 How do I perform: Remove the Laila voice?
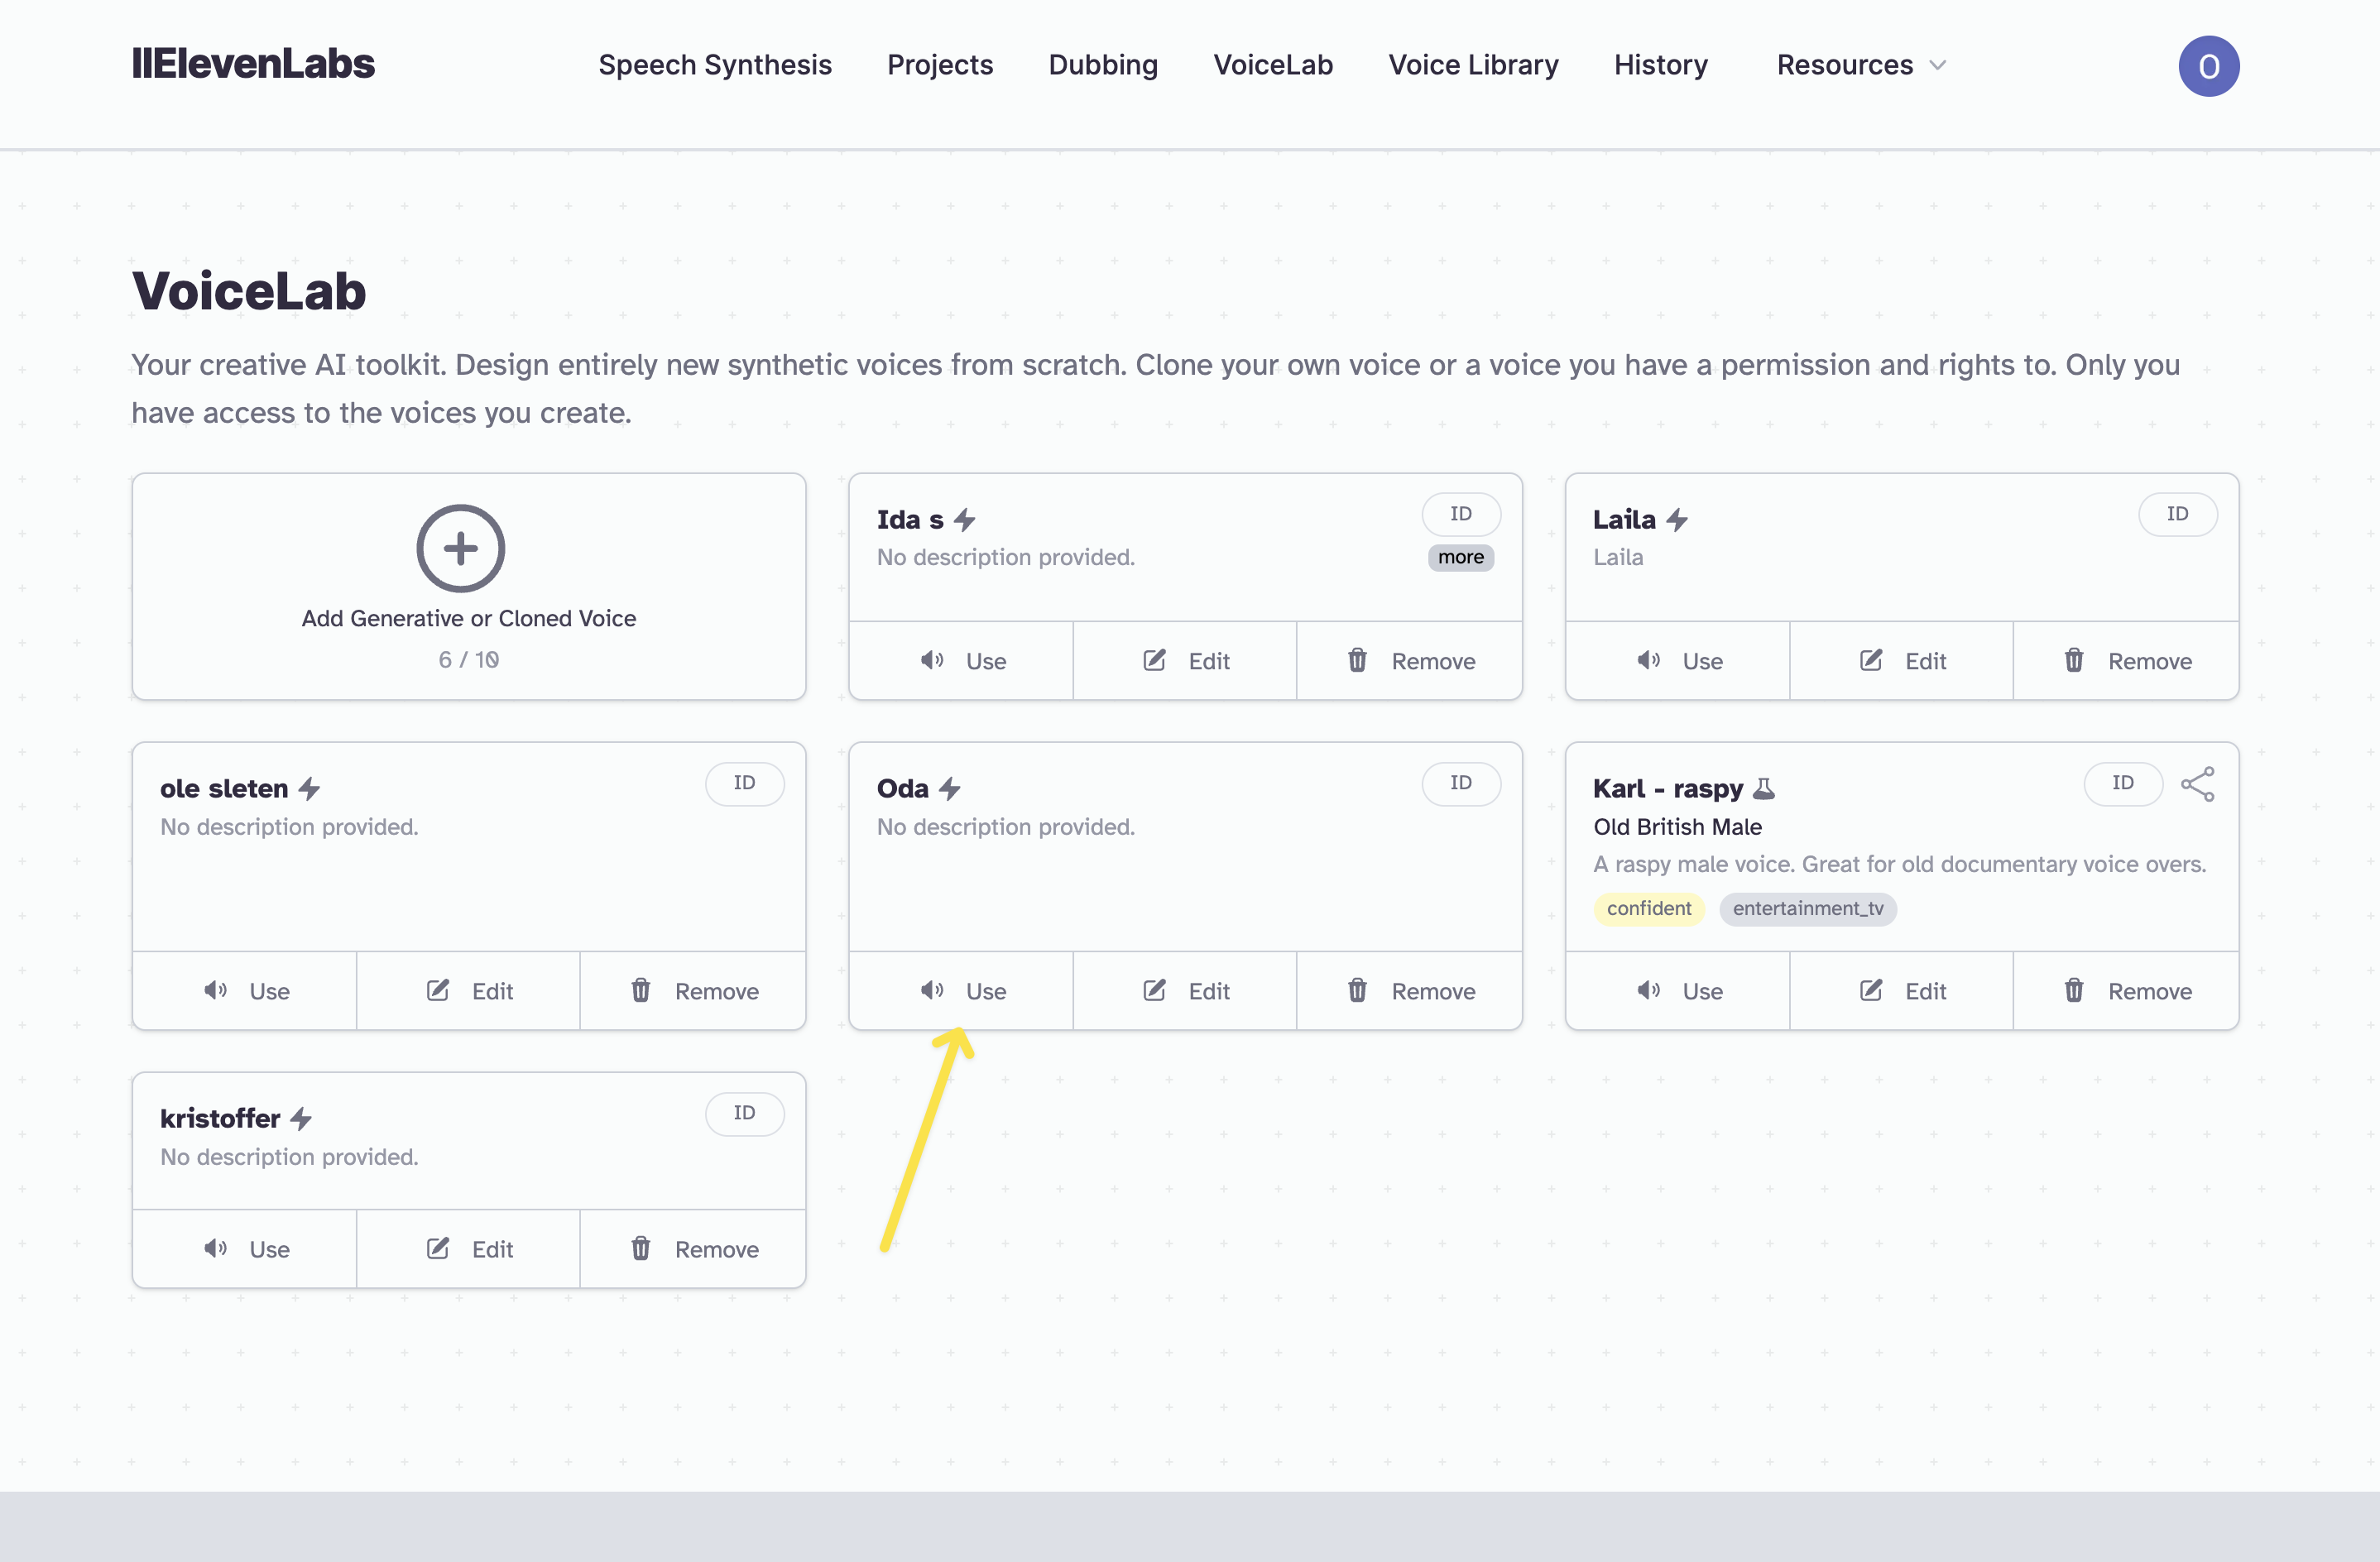click(x=2126, y=660)
